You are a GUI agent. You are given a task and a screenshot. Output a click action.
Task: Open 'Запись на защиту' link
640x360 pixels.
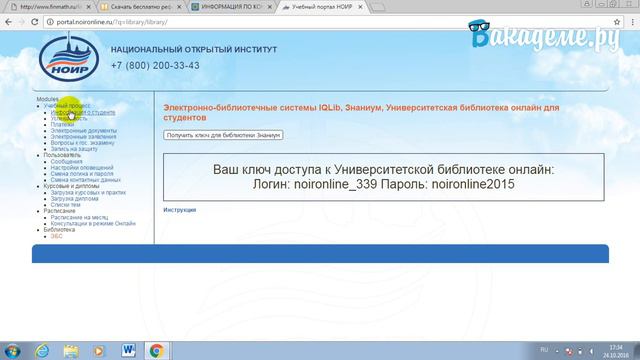click(74, 149)
